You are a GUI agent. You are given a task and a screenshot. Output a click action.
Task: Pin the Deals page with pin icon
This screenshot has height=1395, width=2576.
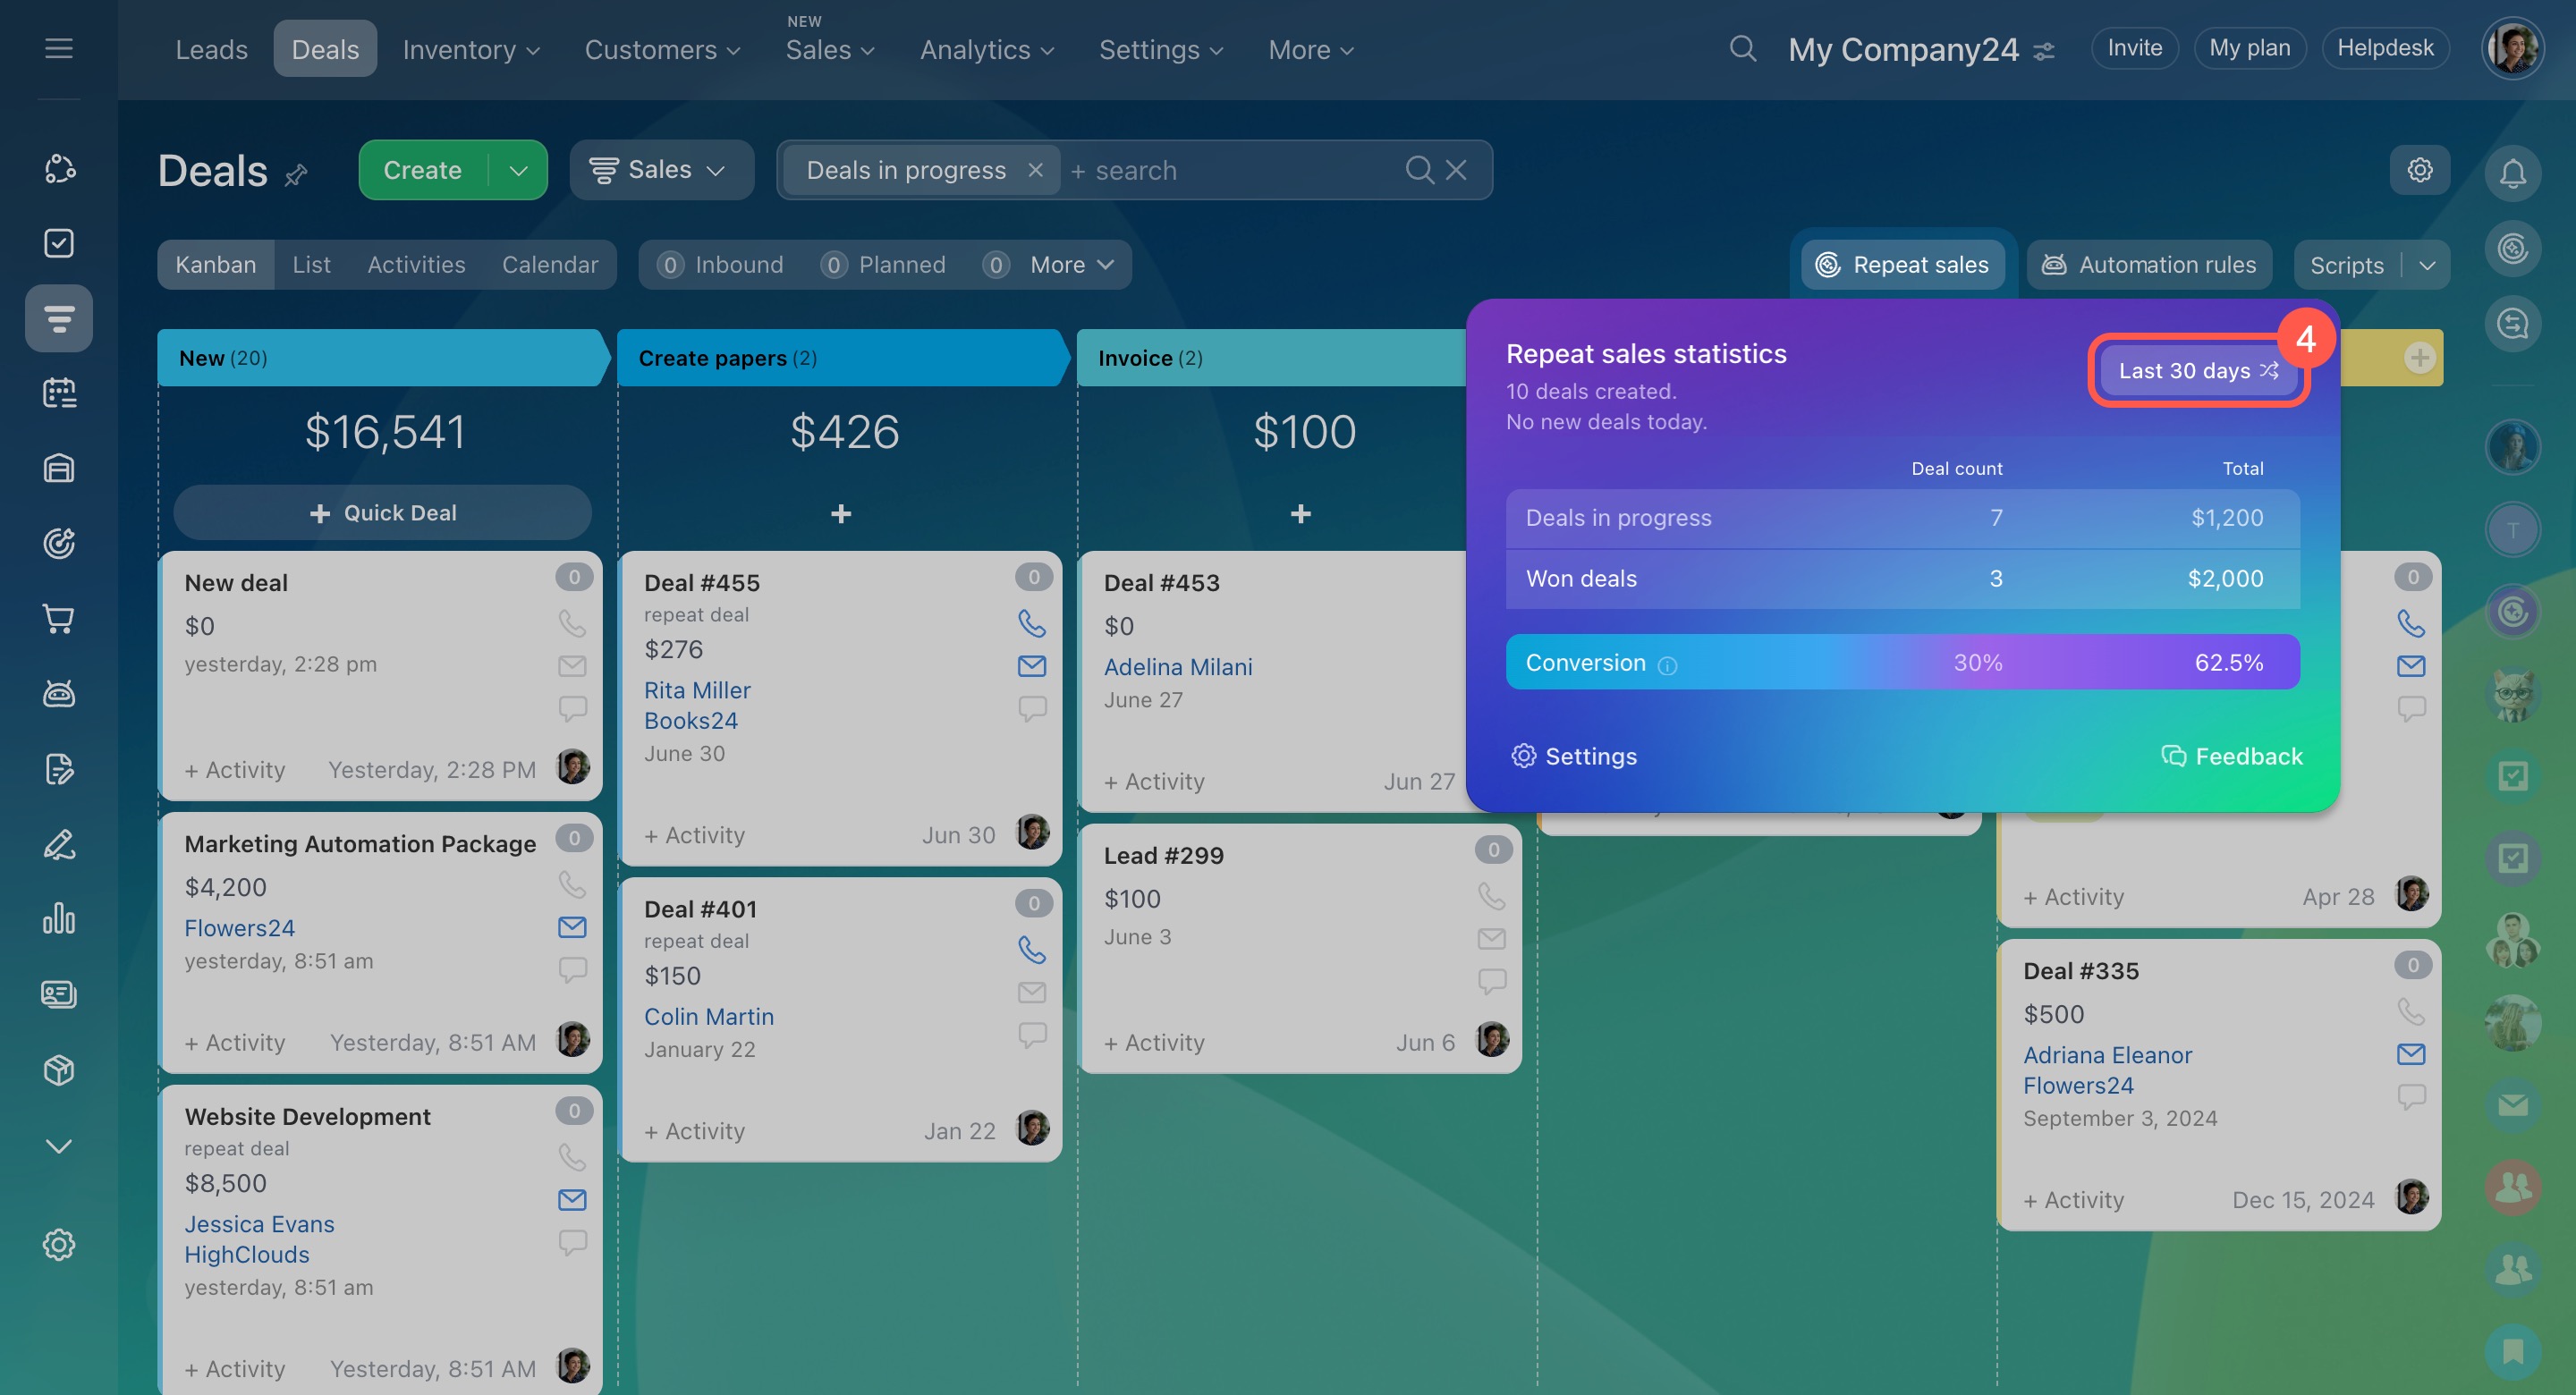point(295,176)
